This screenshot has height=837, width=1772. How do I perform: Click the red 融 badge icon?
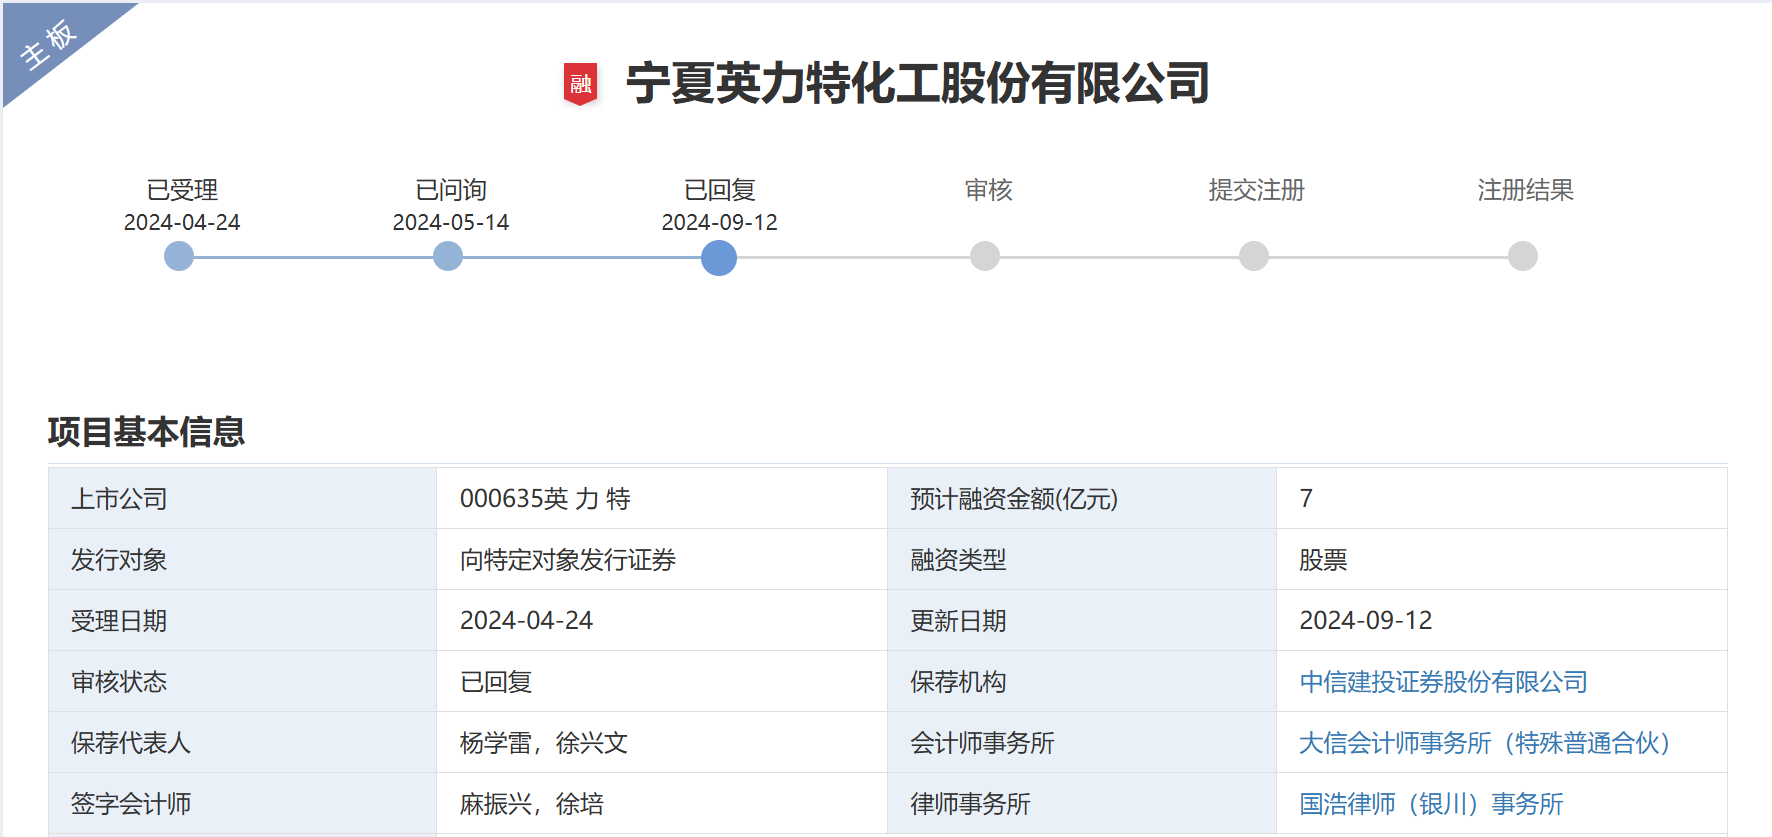581,84
